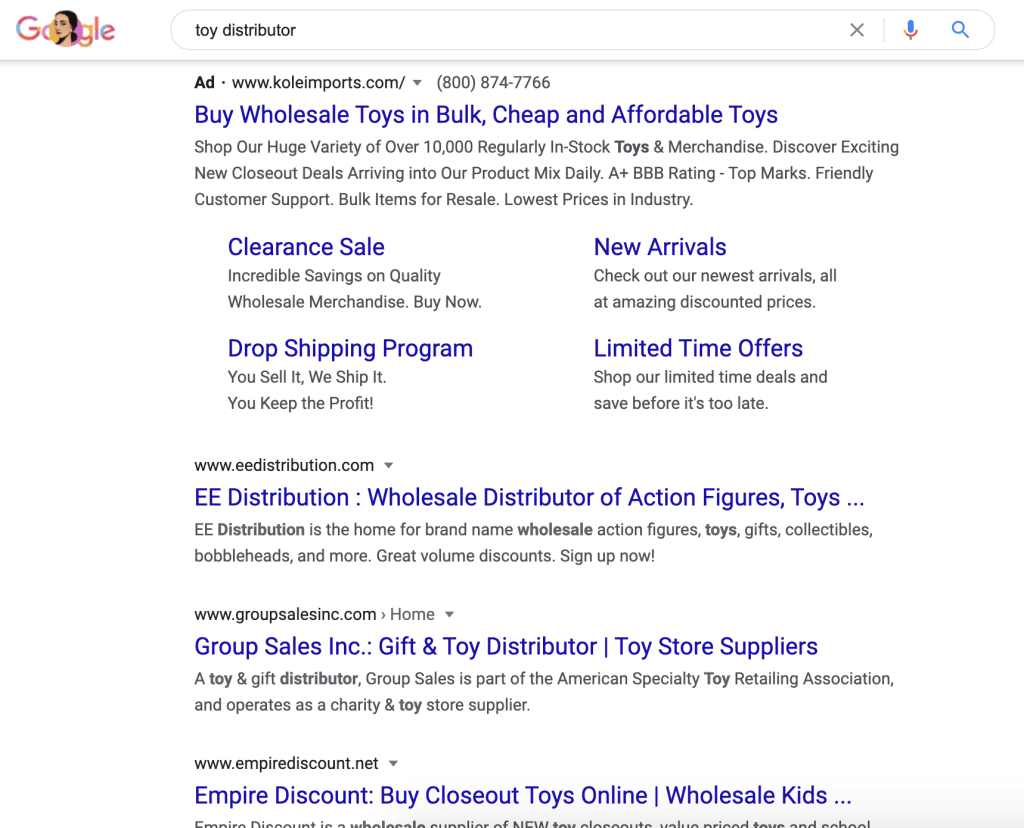
Task: Click the www.empirediscount.net URL text
Action: pos(286,763)
